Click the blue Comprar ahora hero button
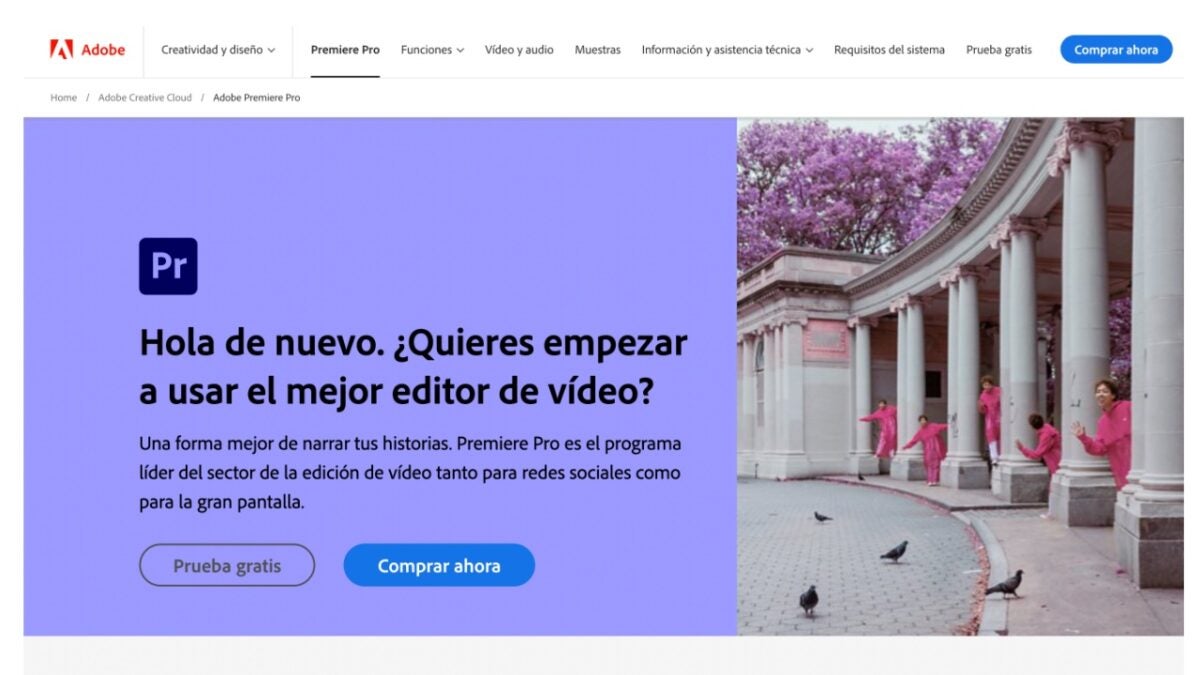 pos(439,566)
